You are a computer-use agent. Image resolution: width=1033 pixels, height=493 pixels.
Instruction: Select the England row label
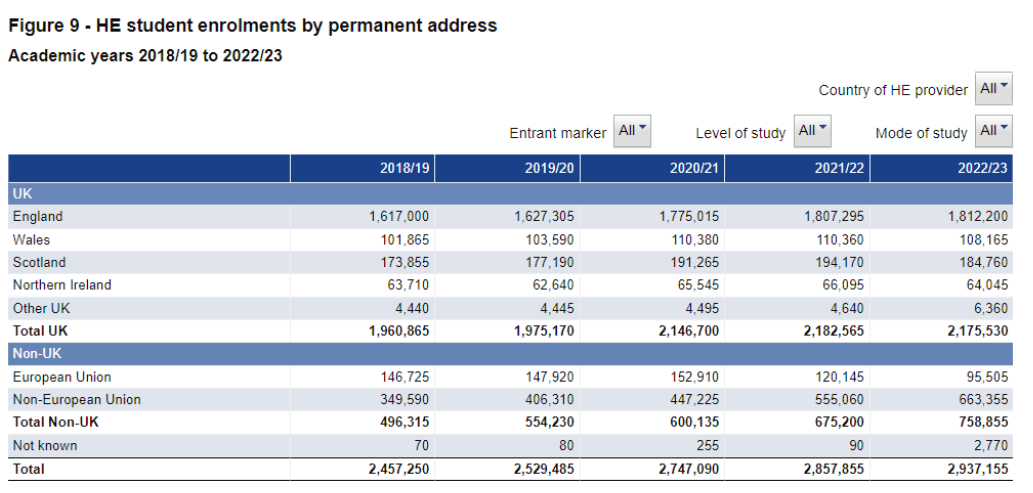[38, 216]
